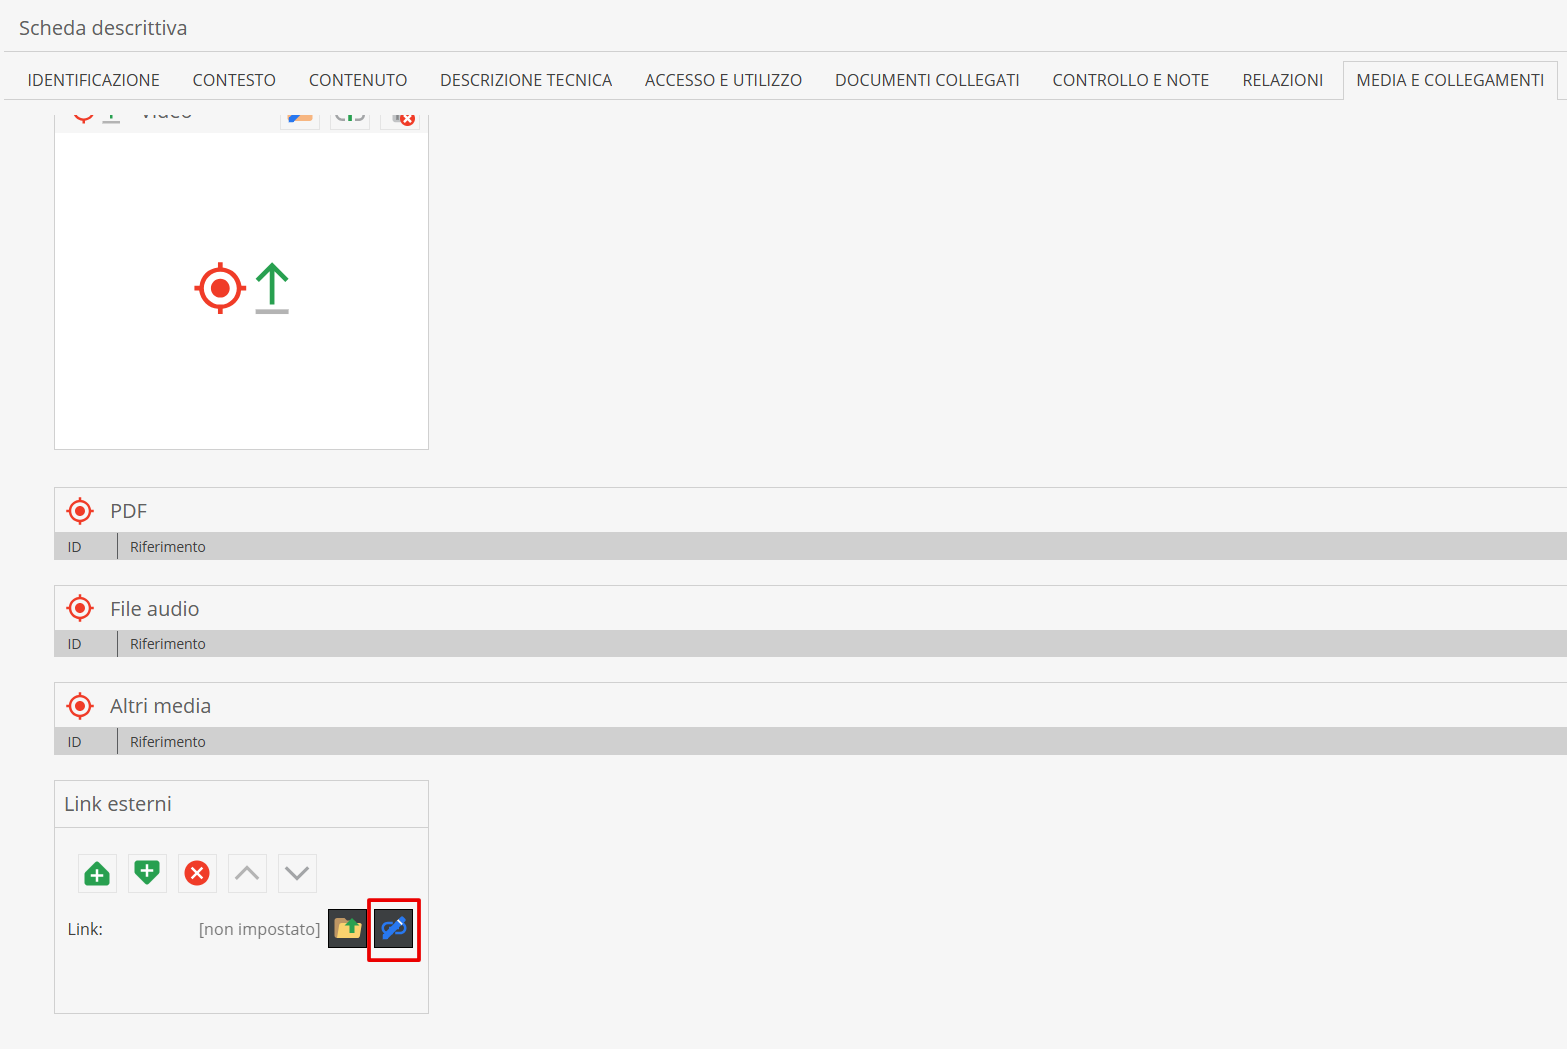Click the edit link chain icon

[394, 929]
